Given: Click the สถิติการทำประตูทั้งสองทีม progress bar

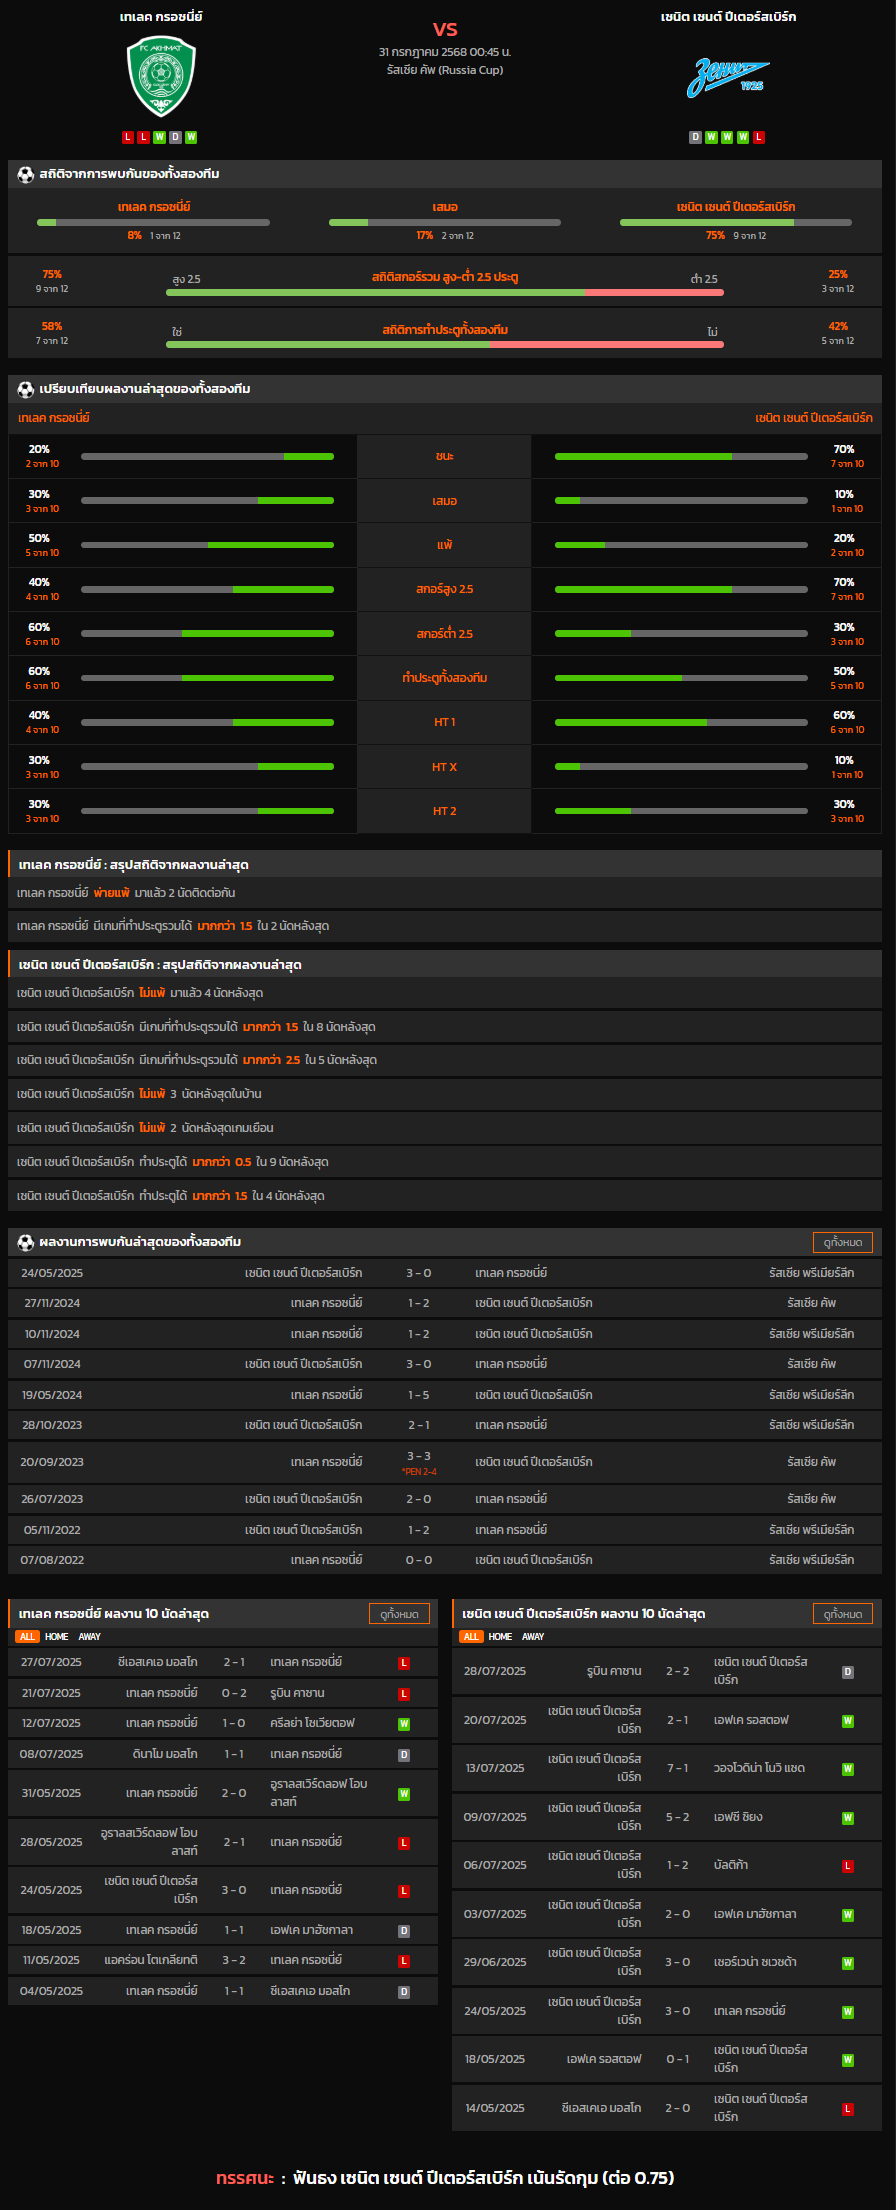Looking at the screenshot, I should 445,345.
